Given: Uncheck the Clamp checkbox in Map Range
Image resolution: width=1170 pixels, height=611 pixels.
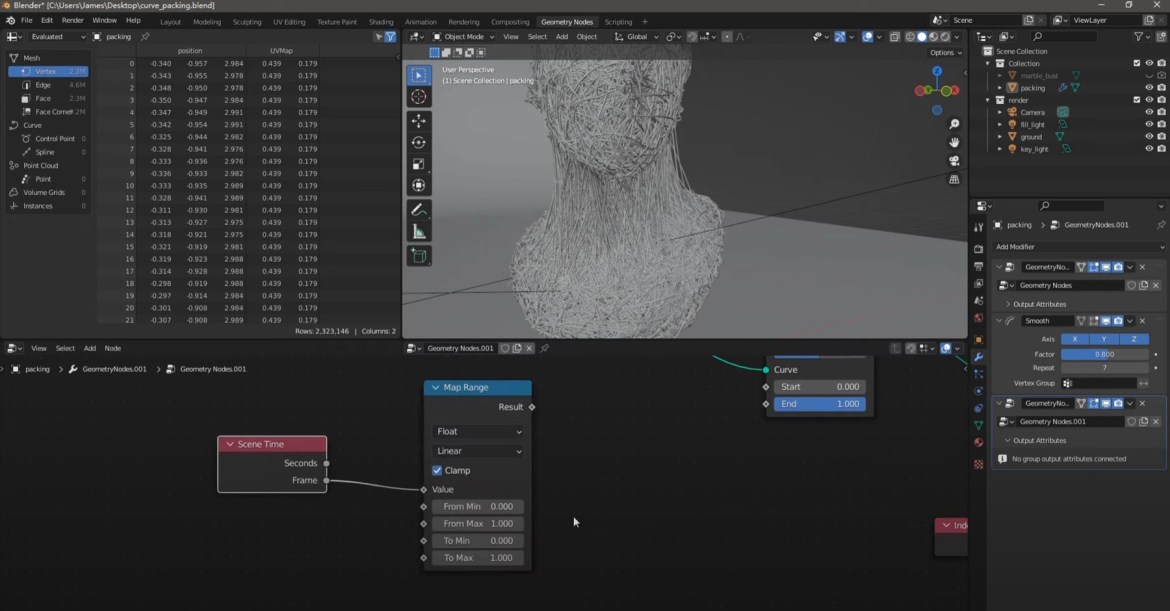Looking at the screenshot, I should pos(437,470).
